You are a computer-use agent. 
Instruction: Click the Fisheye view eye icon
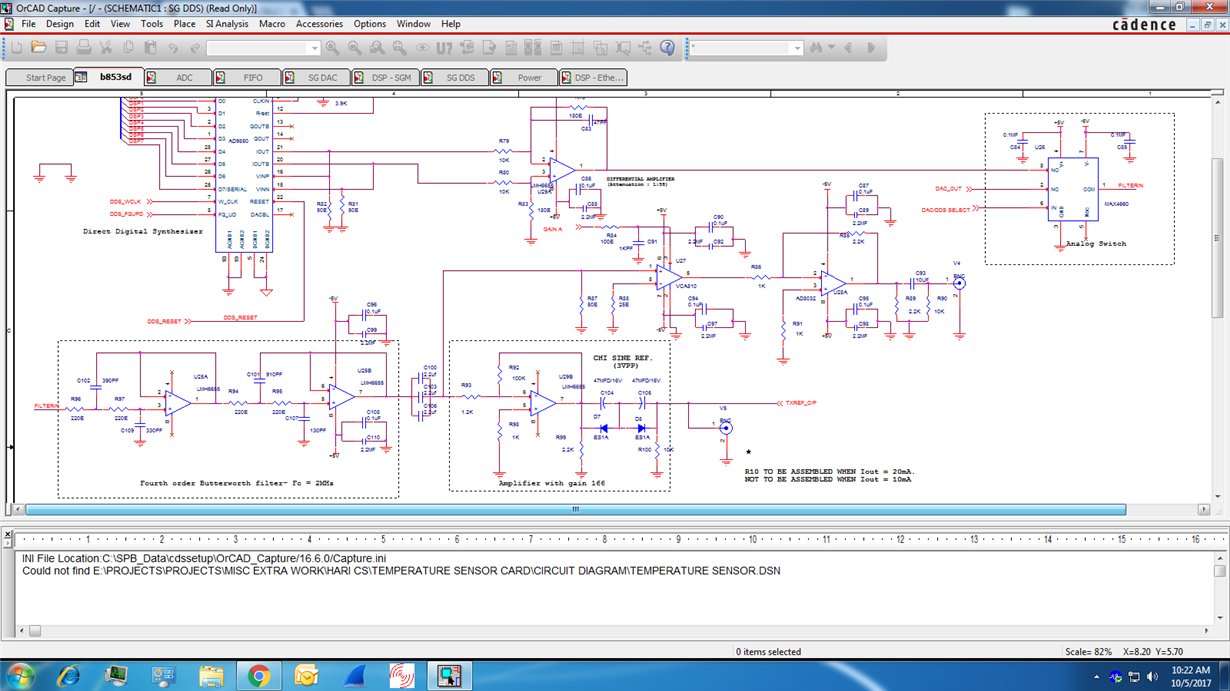422,47
